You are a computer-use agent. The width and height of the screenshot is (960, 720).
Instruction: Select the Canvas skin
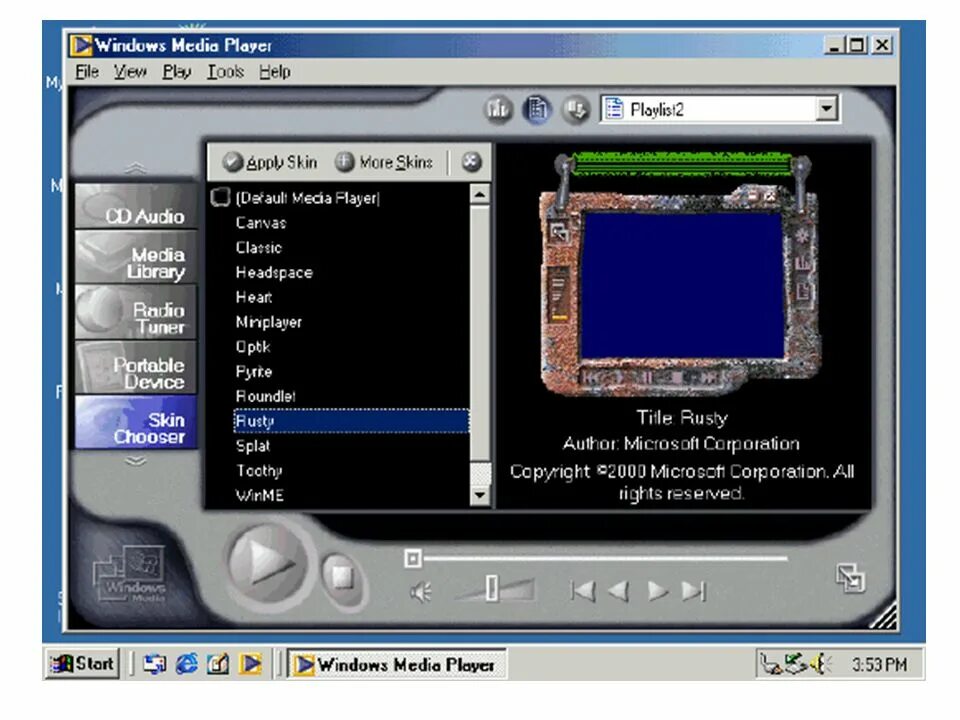tap(261, 223)
